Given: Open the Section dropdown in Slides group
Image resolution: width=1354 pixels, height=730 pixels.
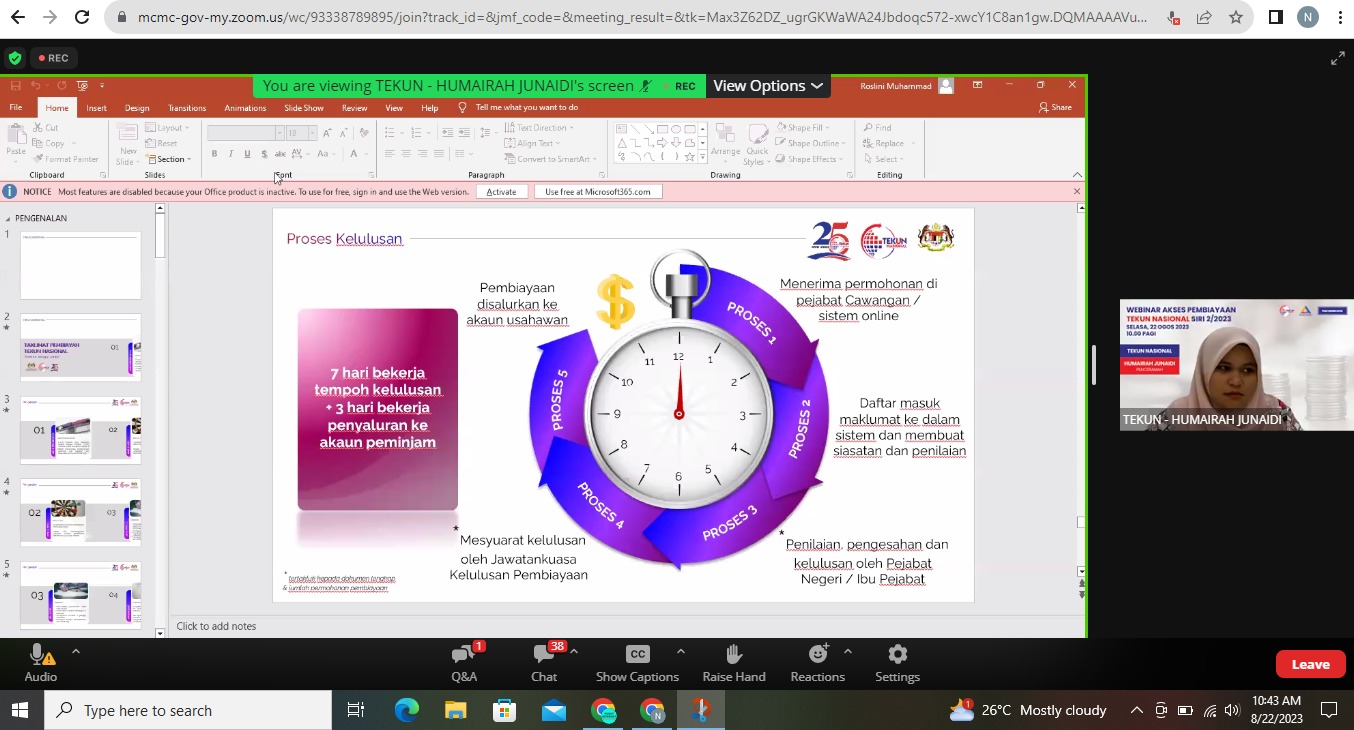Looking at the screenshot, I should [x=168, y=159].
